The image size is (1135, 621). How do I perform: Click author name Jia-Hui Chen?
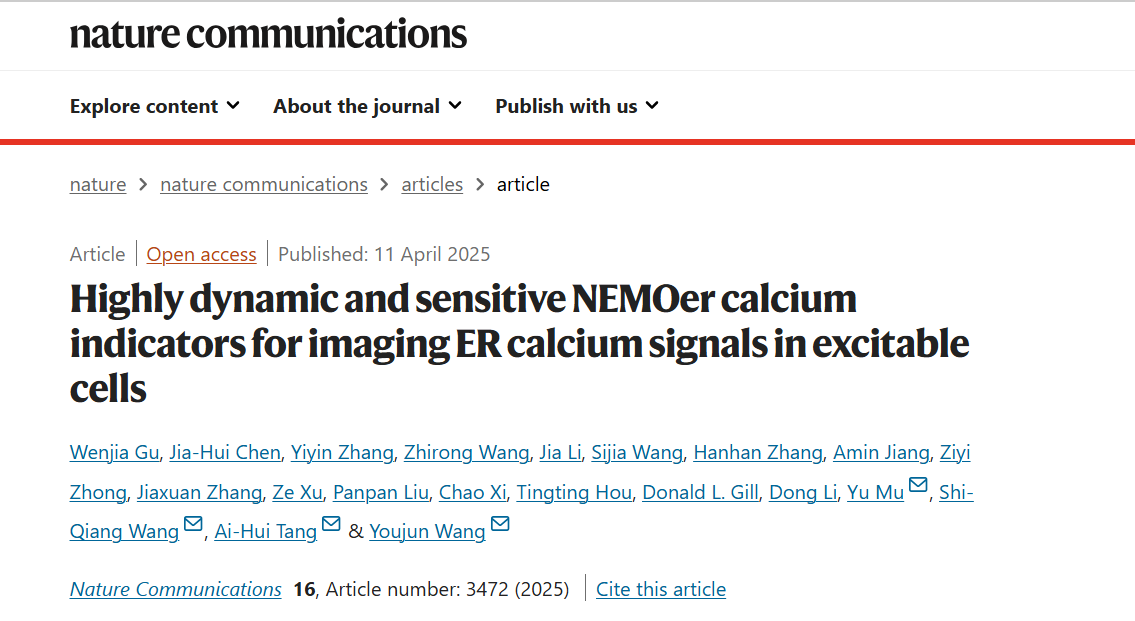click(x=224, y=452)
